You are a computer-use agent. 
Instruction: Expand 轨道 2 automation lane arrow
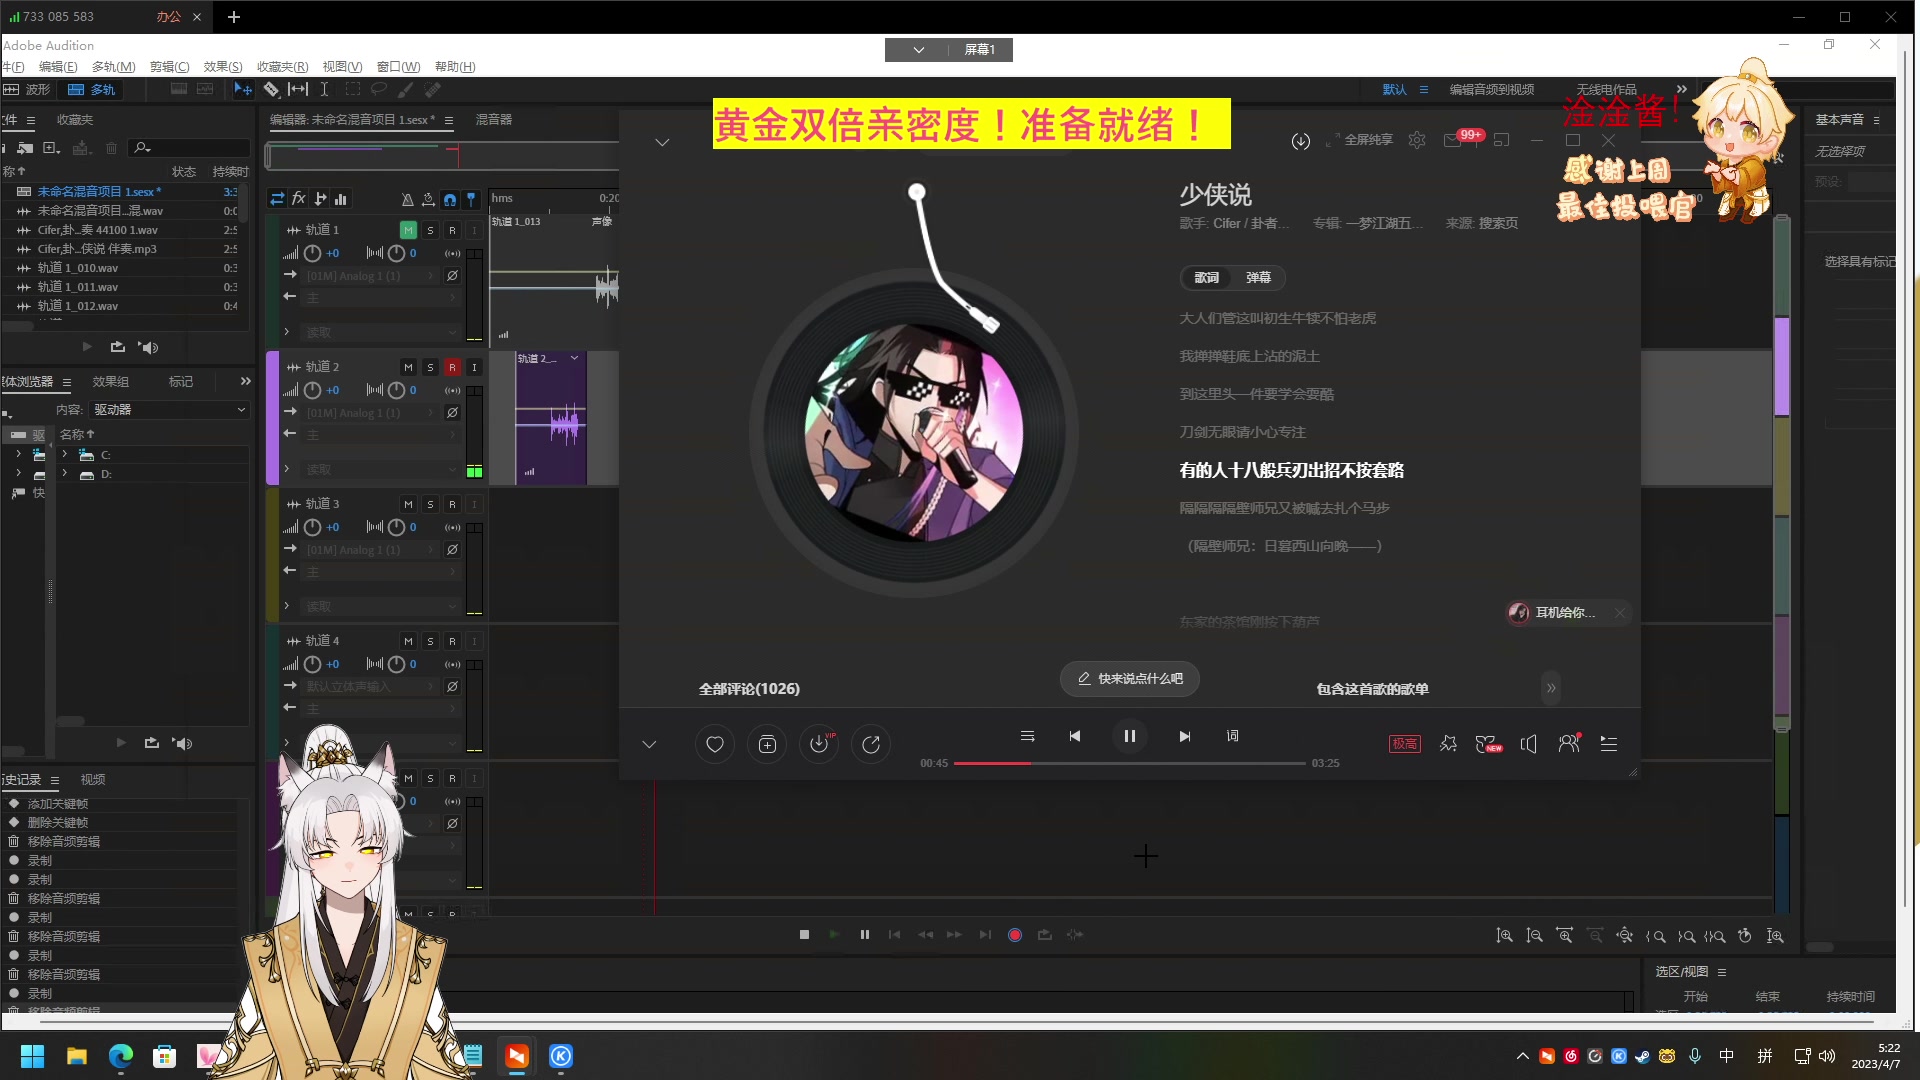tap(287, 469)
